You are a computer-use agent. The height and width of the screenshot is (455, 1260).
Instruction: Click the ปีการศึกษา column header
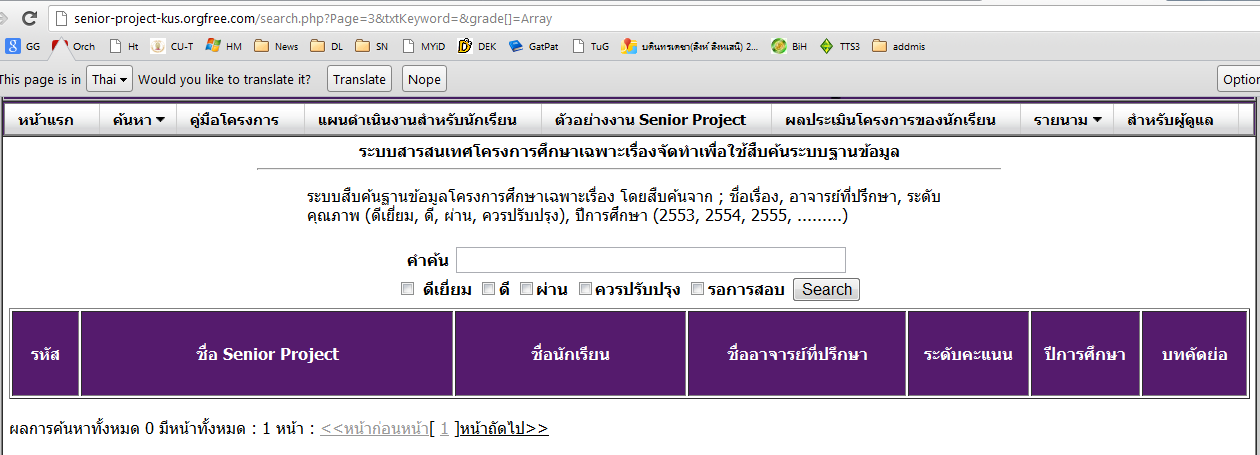[x=1085, y=354]
